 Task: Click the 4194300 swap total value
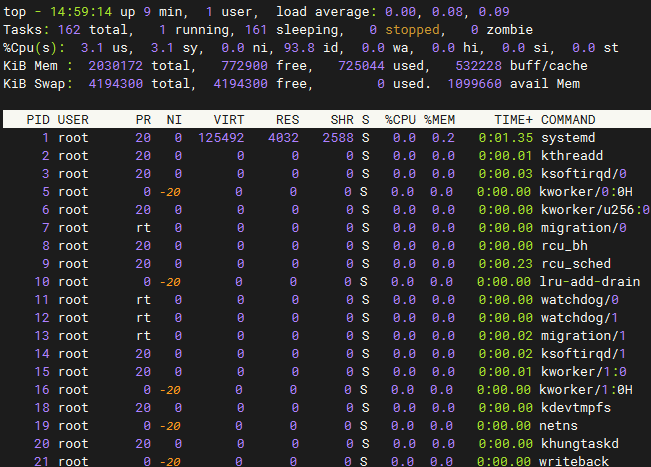(116, 84)
